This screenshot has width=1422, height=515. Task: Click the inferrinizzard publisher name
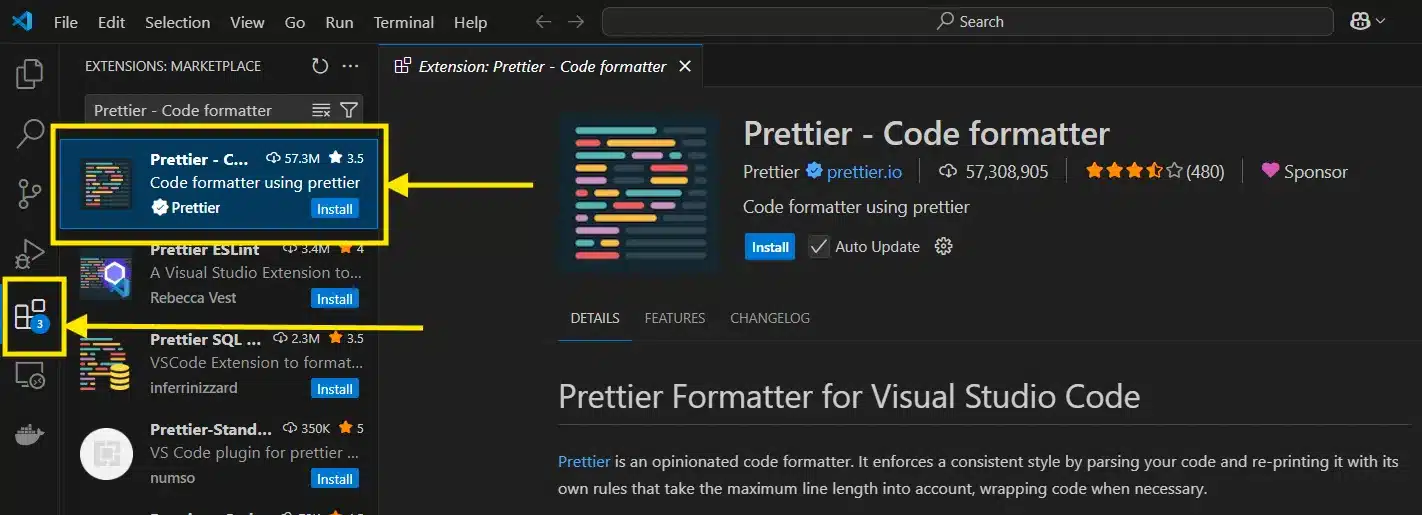coord(195,388)
